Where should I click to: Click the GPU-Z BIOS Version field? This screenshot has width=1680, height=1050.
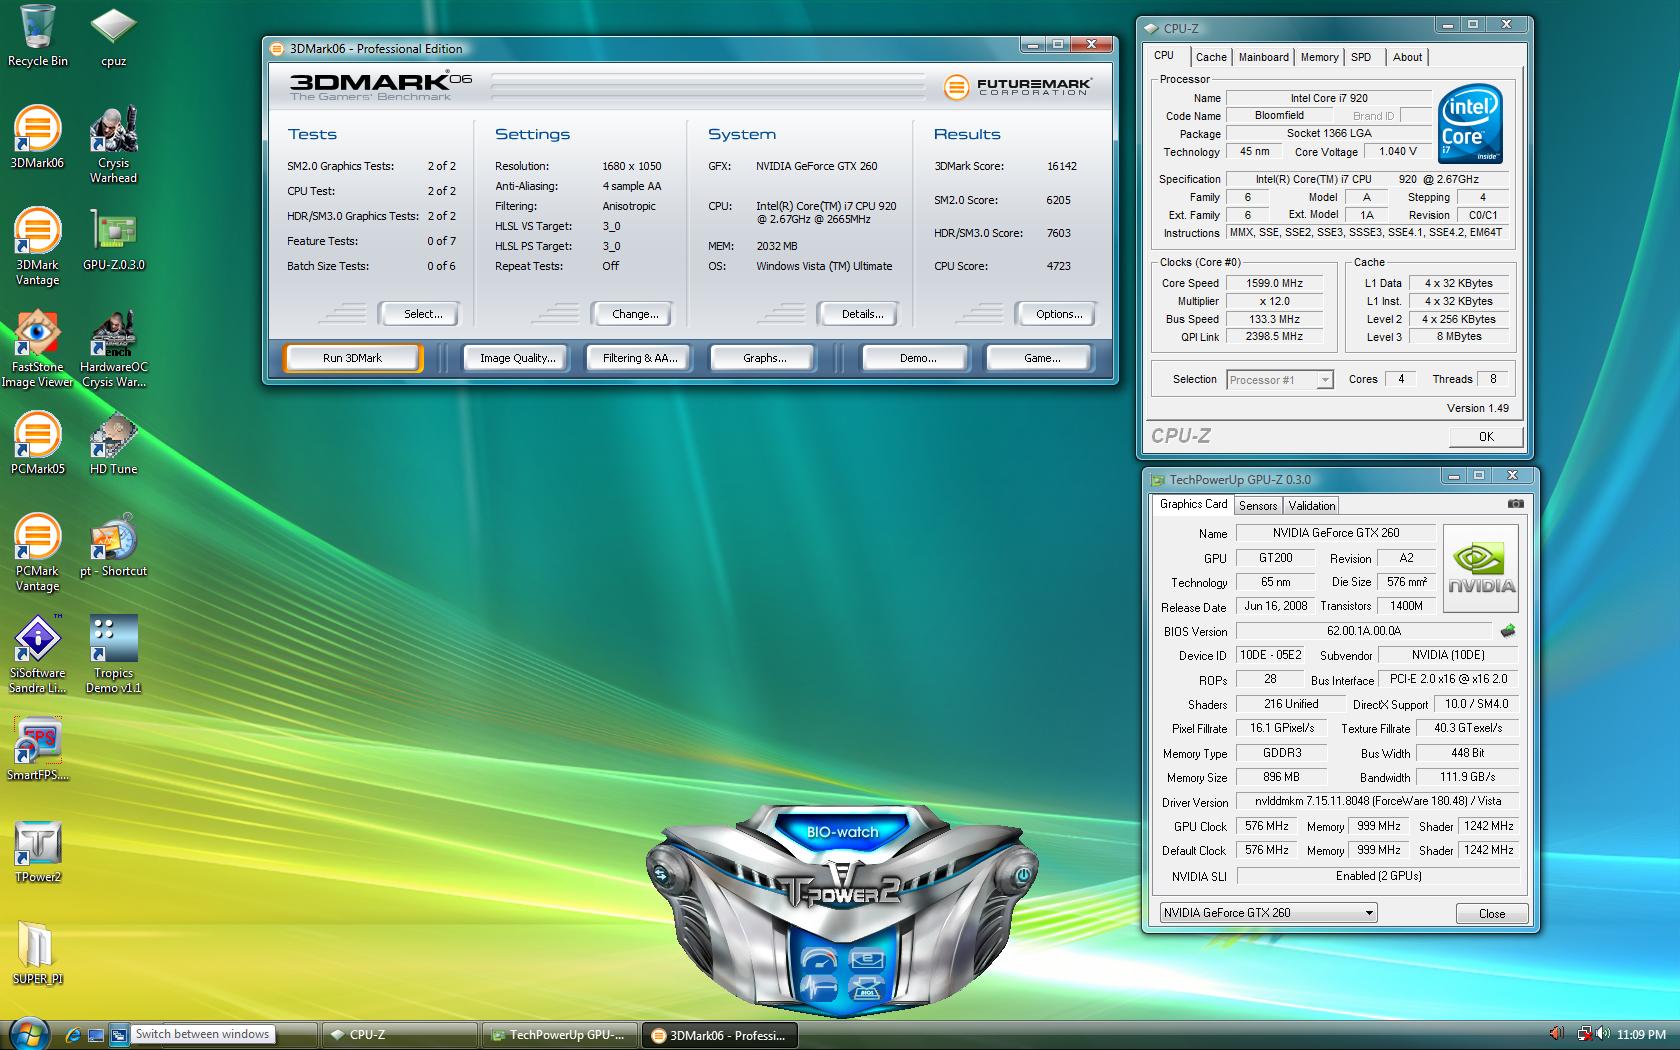pyautogui.click(x=1364, y=631)
